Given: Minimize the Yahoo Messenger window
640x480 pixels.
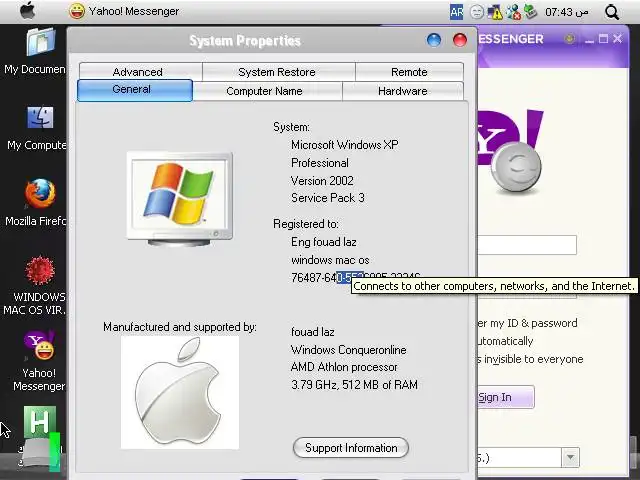Looking at the screenshot, I should [589, 39].
